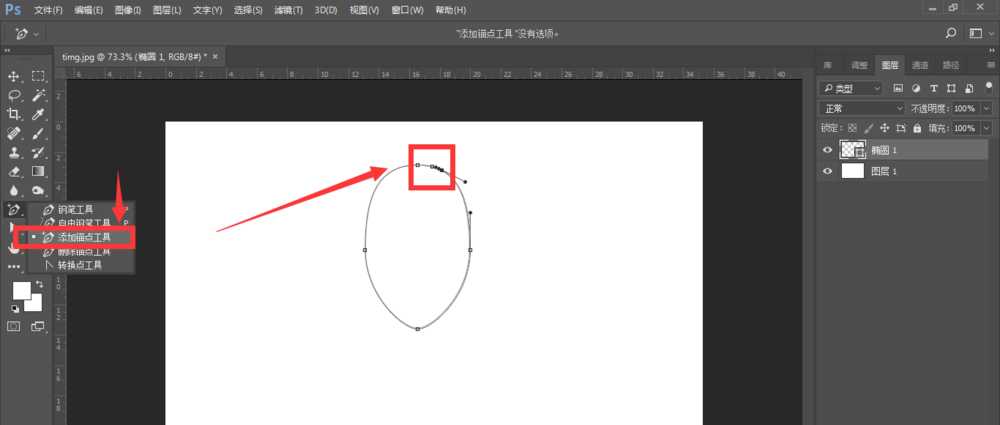
Task: Select the Gradient tool
Action: point(38,171)
